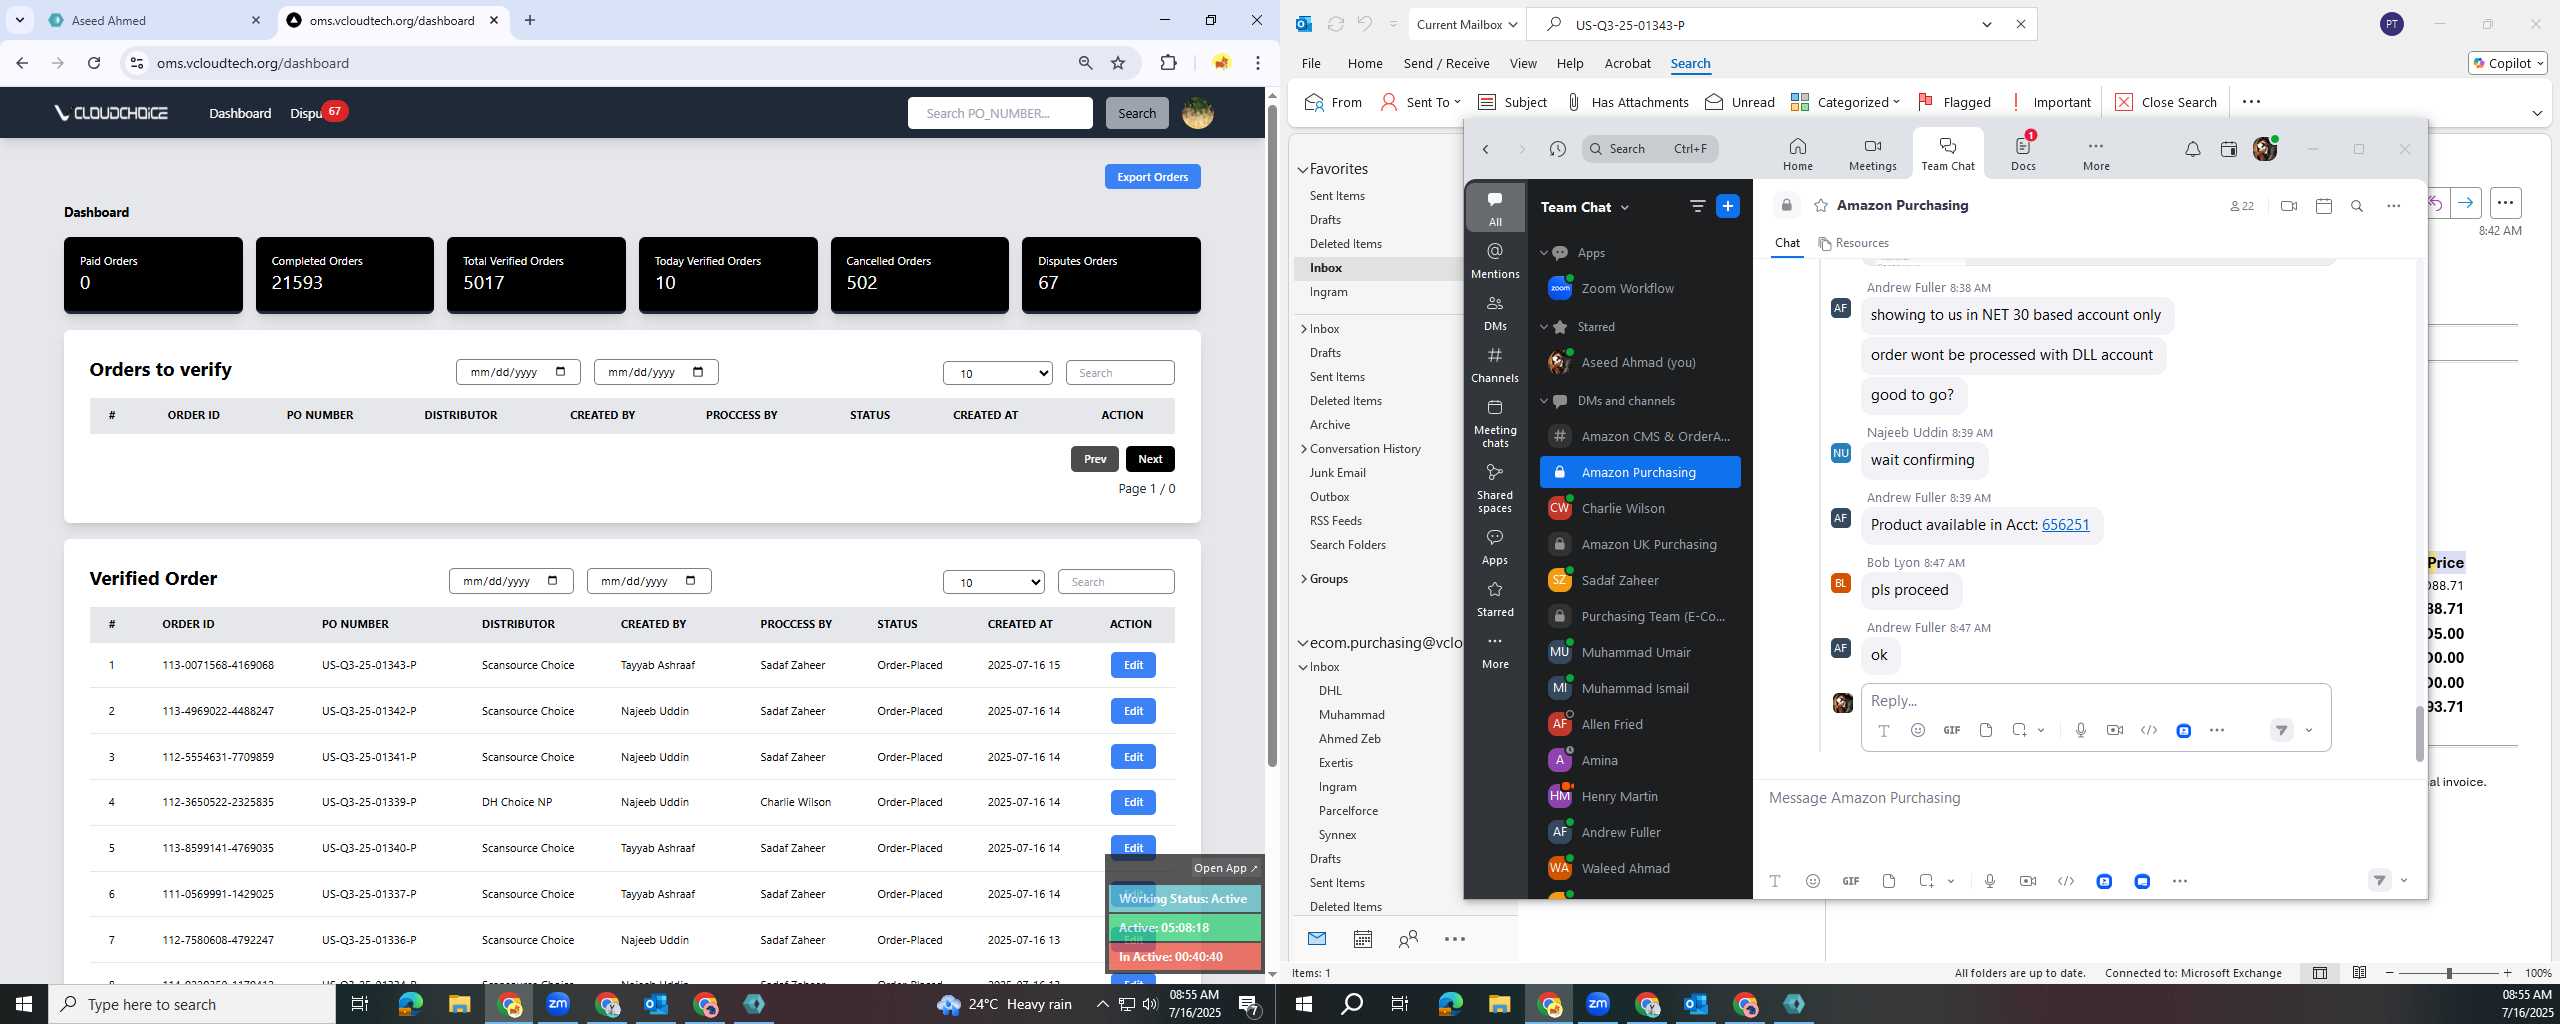Open Windows Start menu on left taskbar

[x=24, y=1004]
